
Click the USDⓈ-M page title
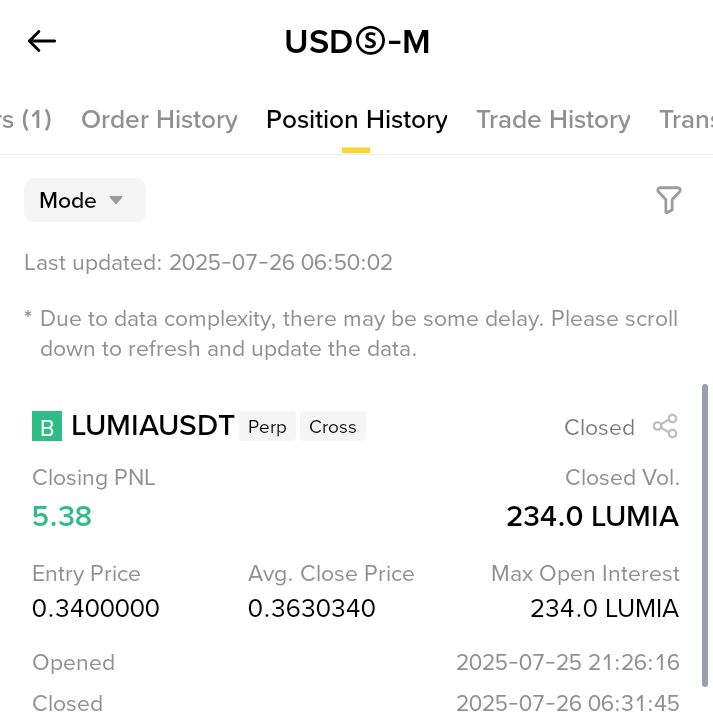[x=357, y=42]
